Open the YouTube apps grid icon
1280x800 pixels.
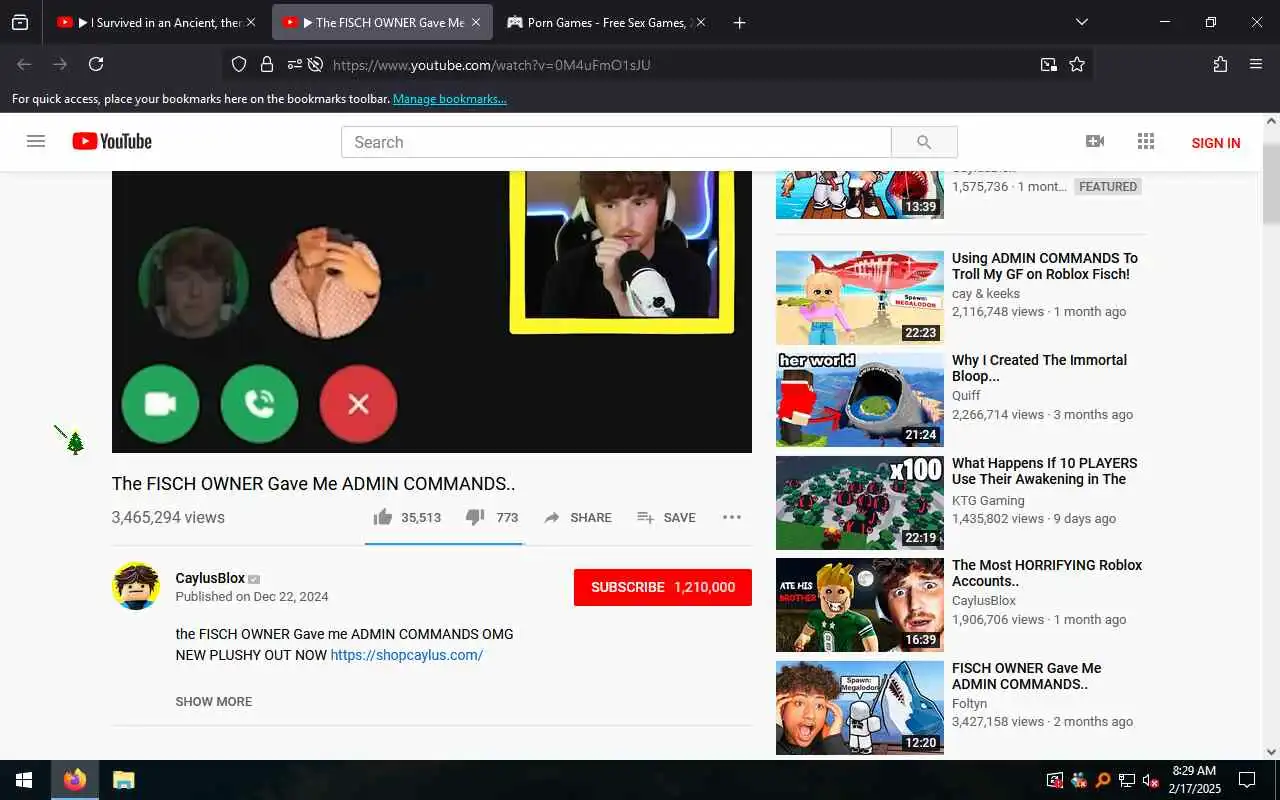[1146, 141]
